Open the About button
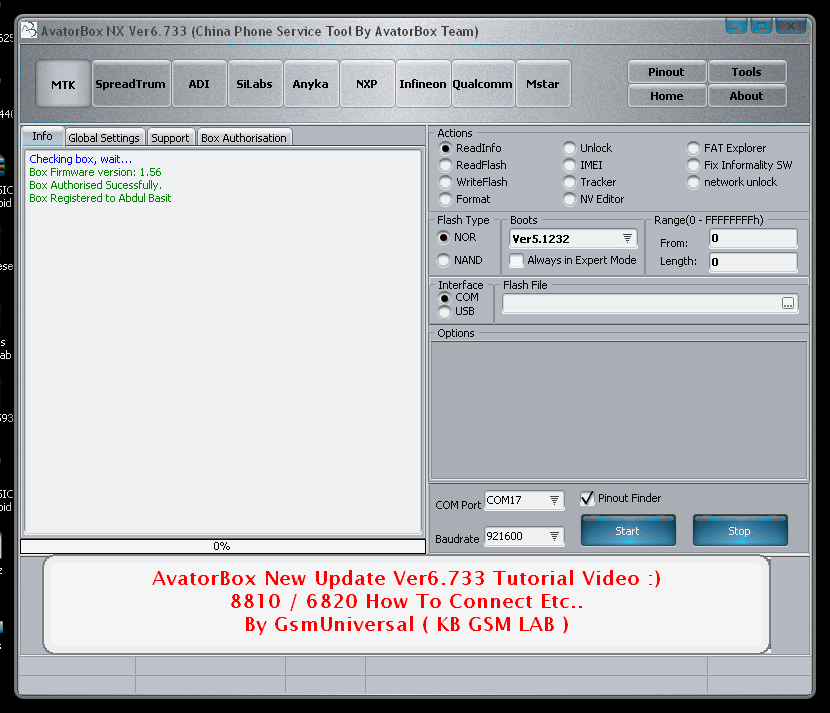 coord(747,96)
